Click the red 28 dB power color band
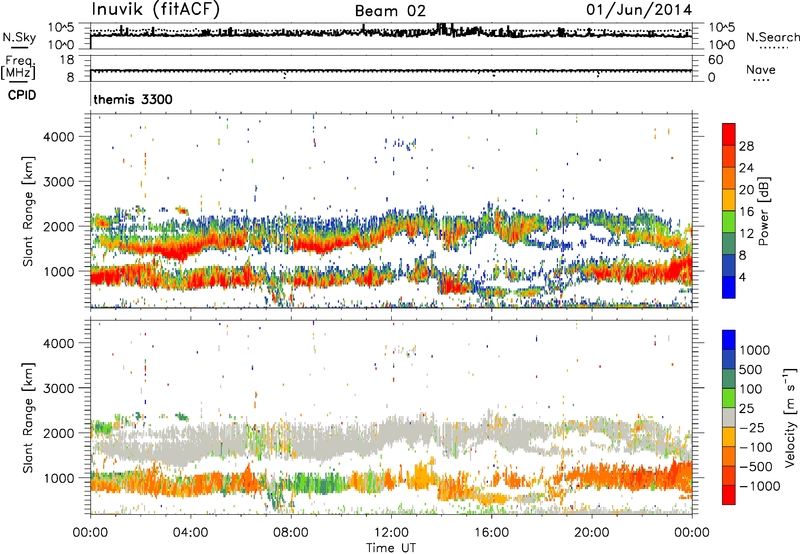Viewport: 800px width, 554px height. tap(729, 134)
